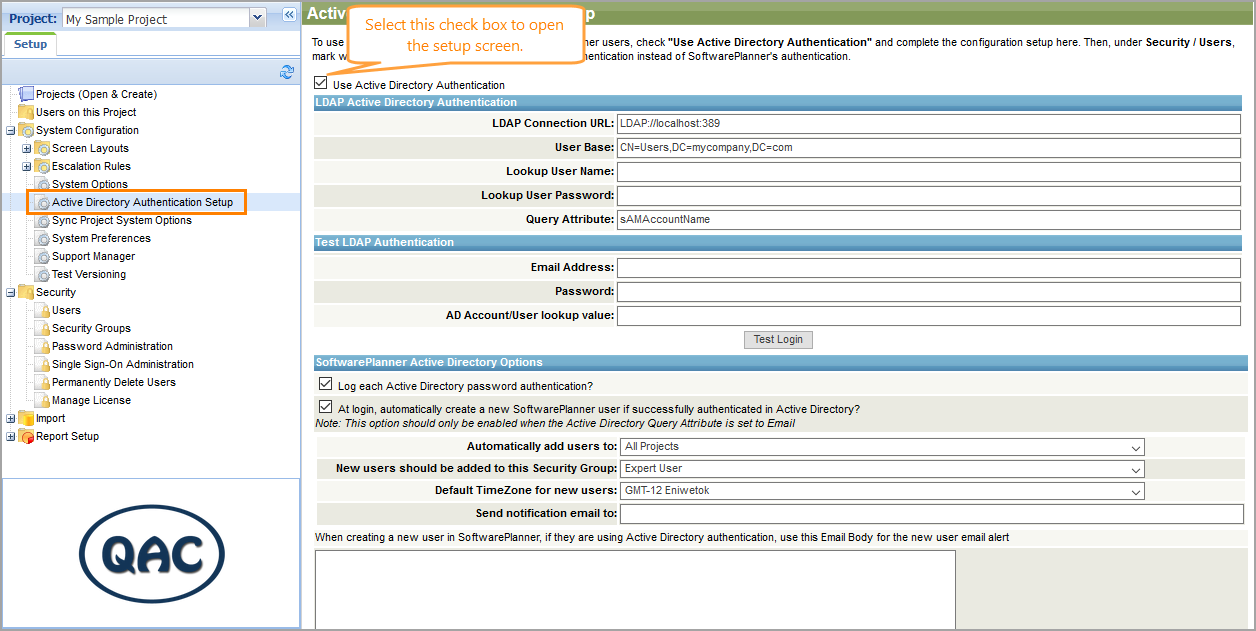This screenshot has height=631, width=1256.
Task: Click the Email Address test field
Action: 928,268
